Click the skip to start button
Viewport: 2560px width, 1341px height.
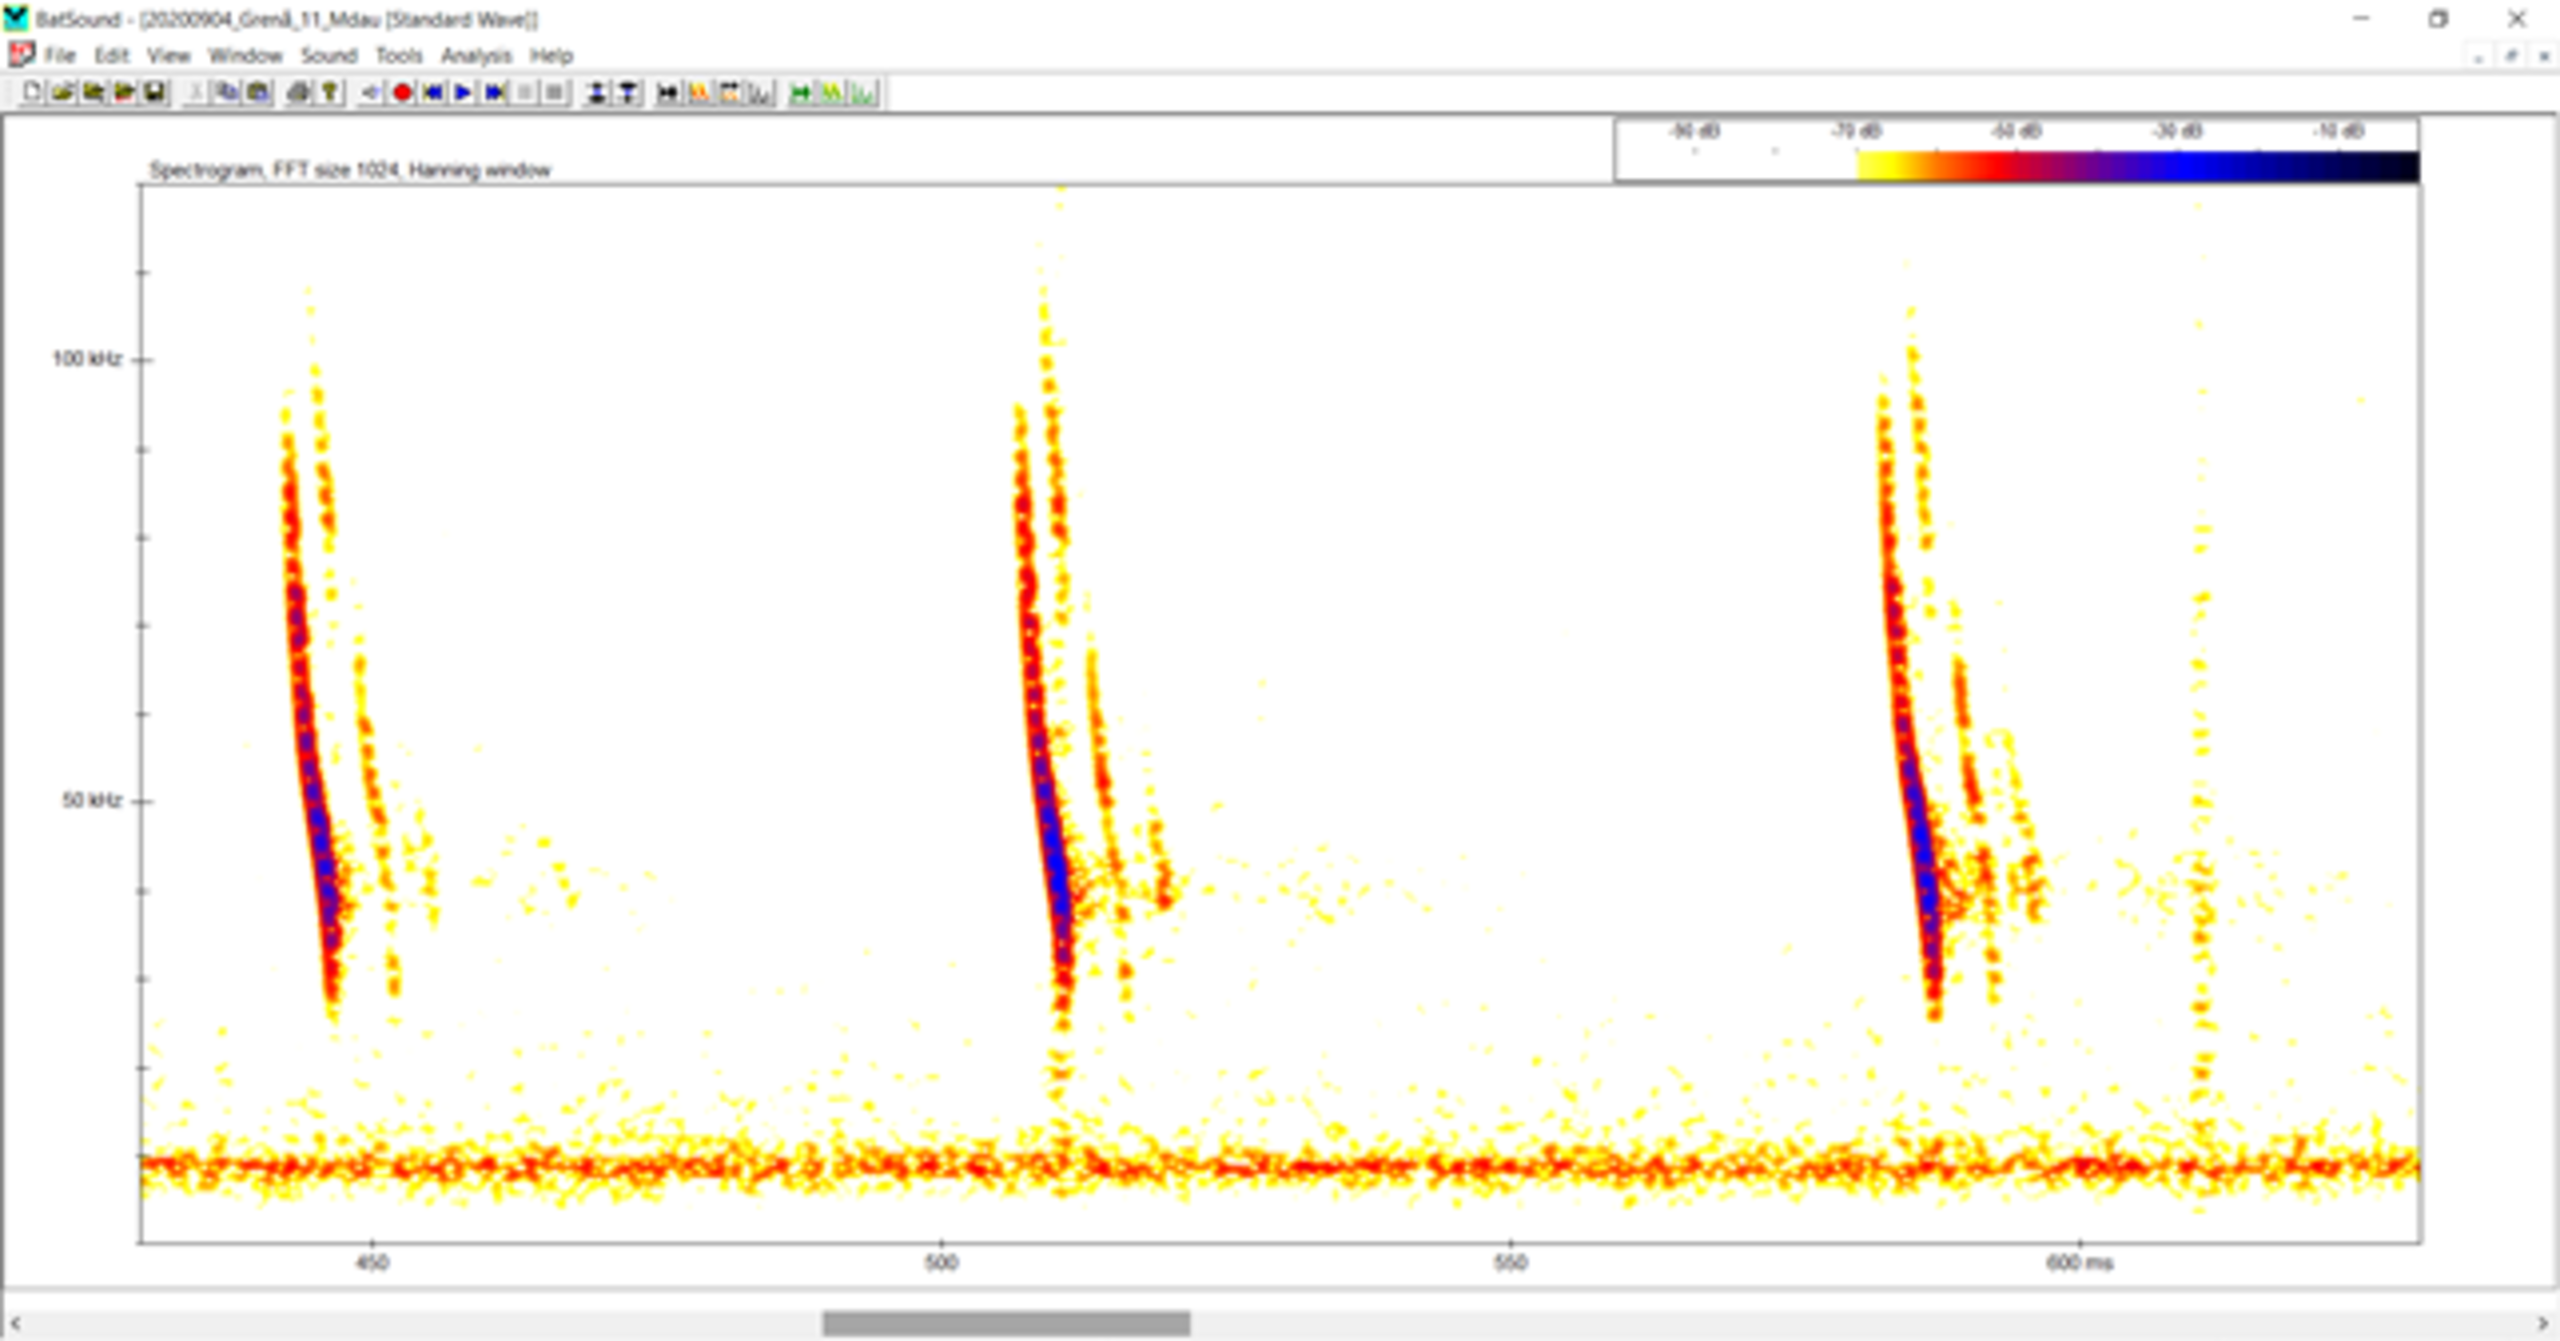pos(433,93)
